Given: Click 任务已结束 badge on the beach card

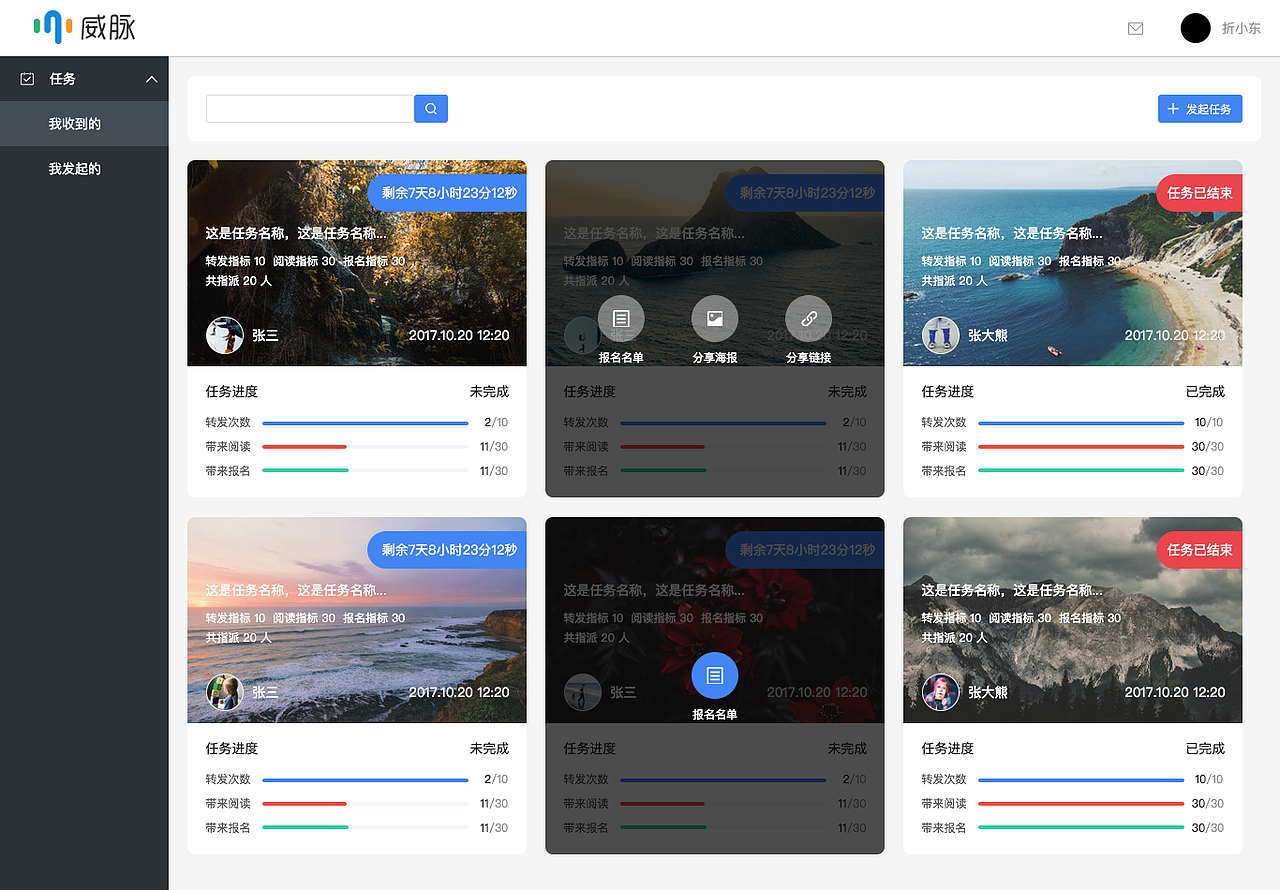Looking at the screenshot, I should [x=1199, y=193].
